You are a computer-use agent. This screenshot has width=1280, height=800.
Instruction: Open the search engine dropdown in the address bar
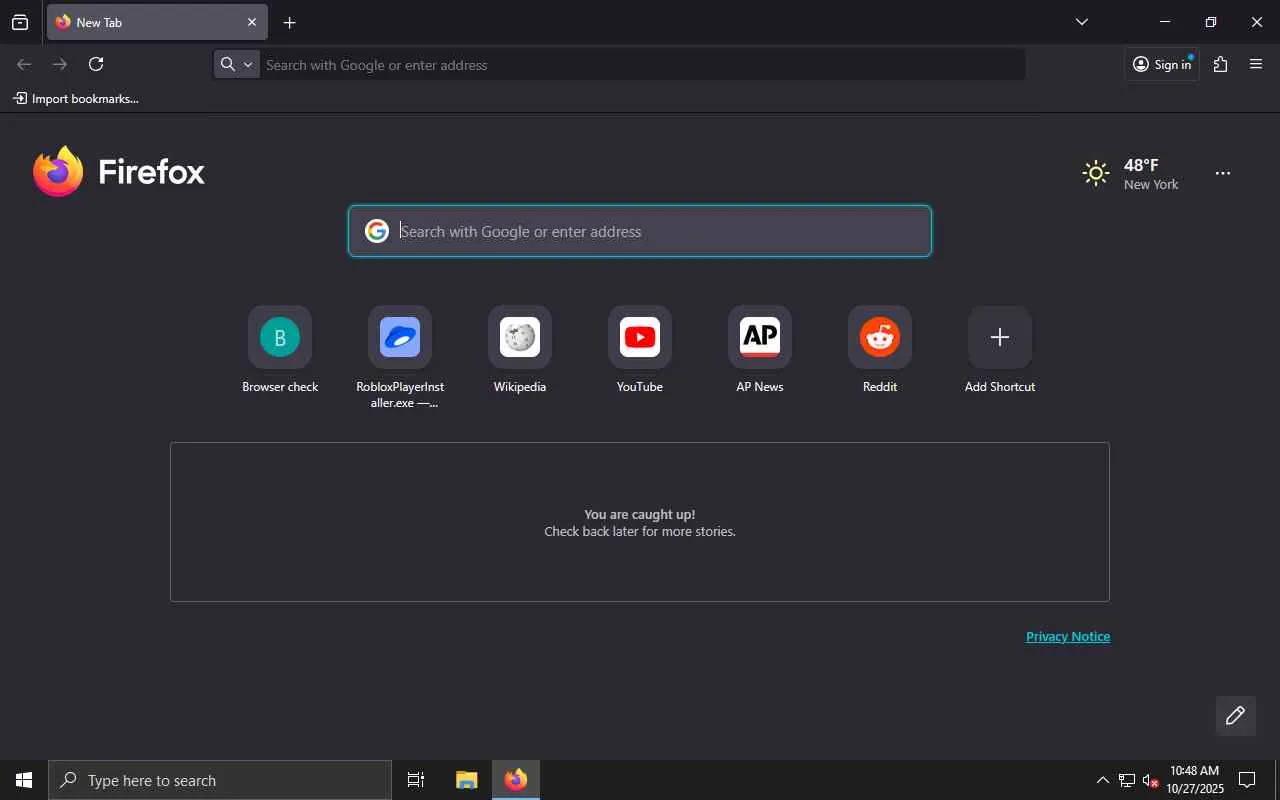[237, 65]
